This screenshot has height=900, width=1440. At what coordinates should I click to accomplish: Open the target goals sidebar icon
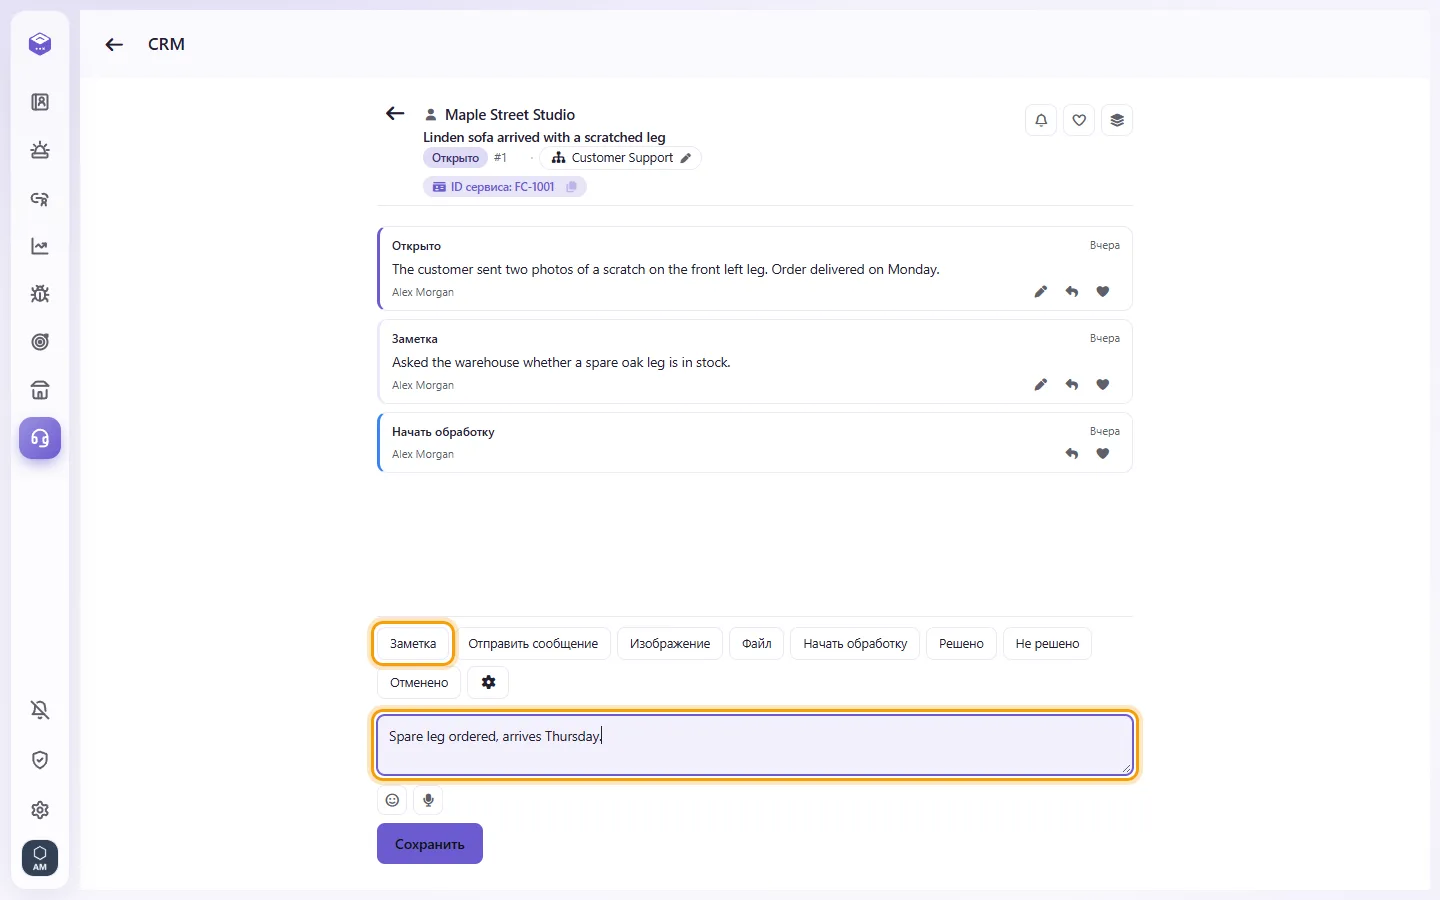tap(40, 342)
